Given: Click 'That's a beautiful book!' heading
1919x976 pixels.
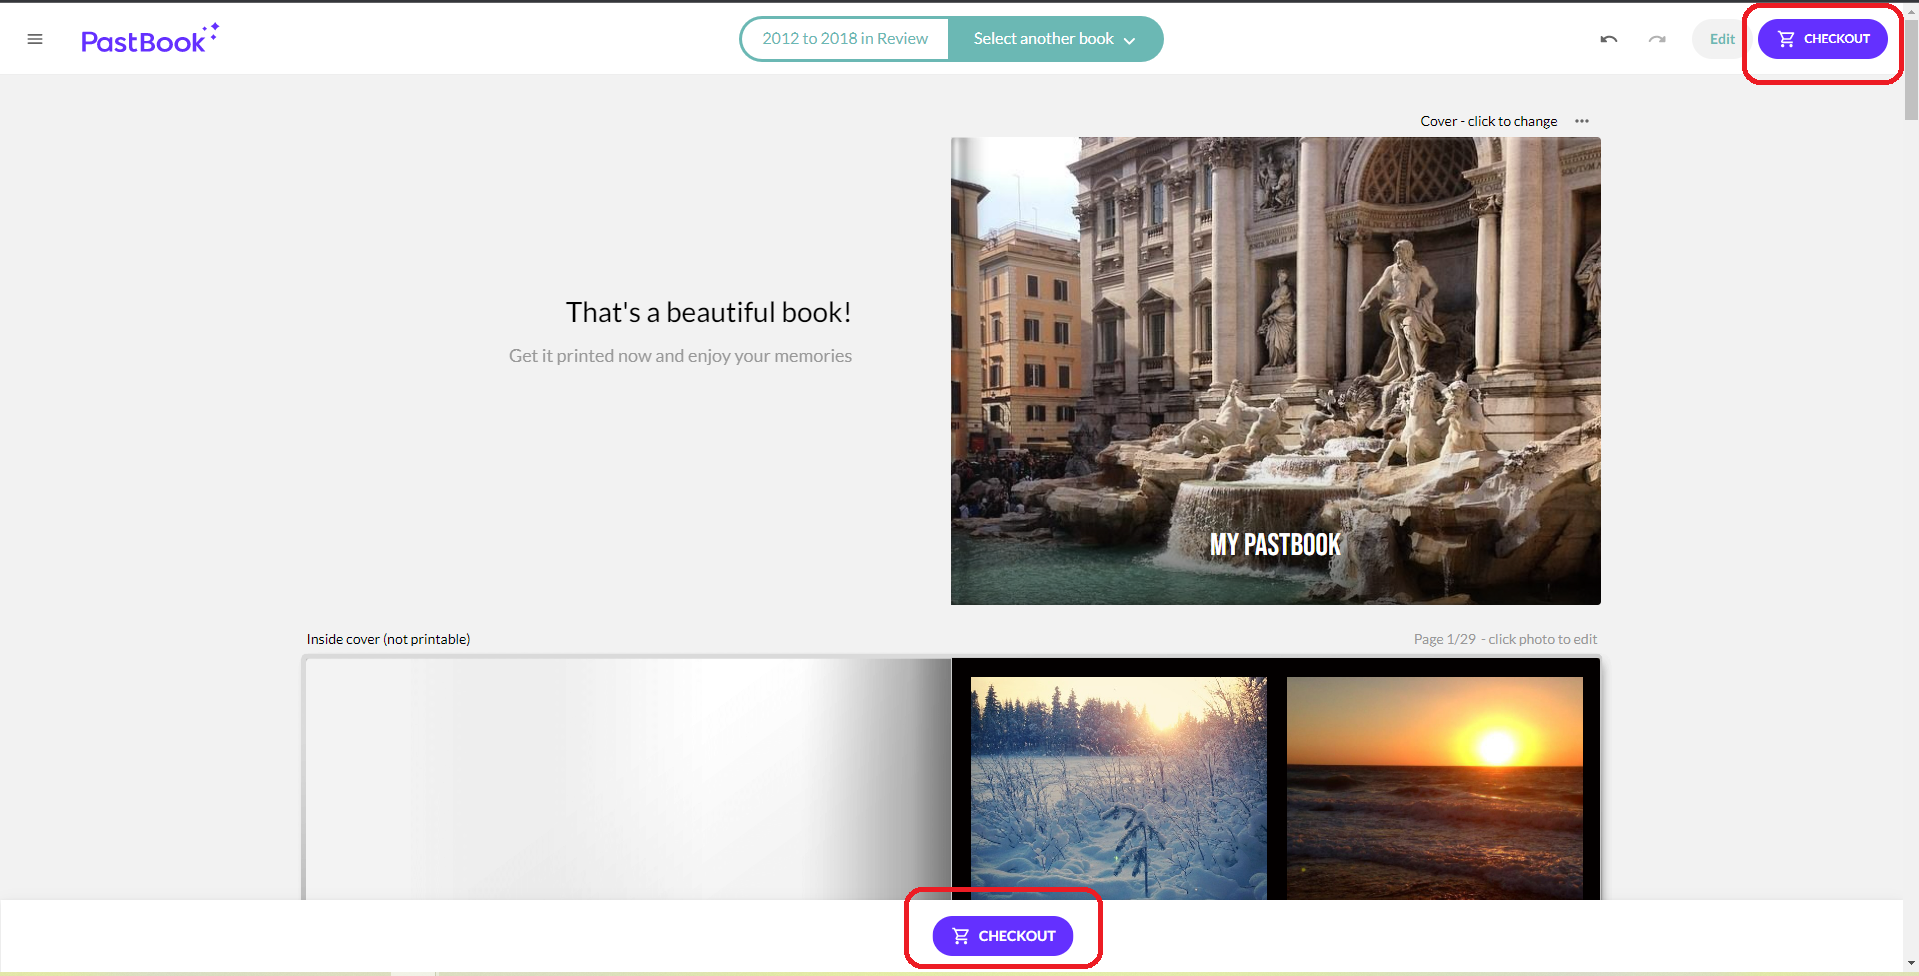Looking at the screenshot, I should coord(708,313).
